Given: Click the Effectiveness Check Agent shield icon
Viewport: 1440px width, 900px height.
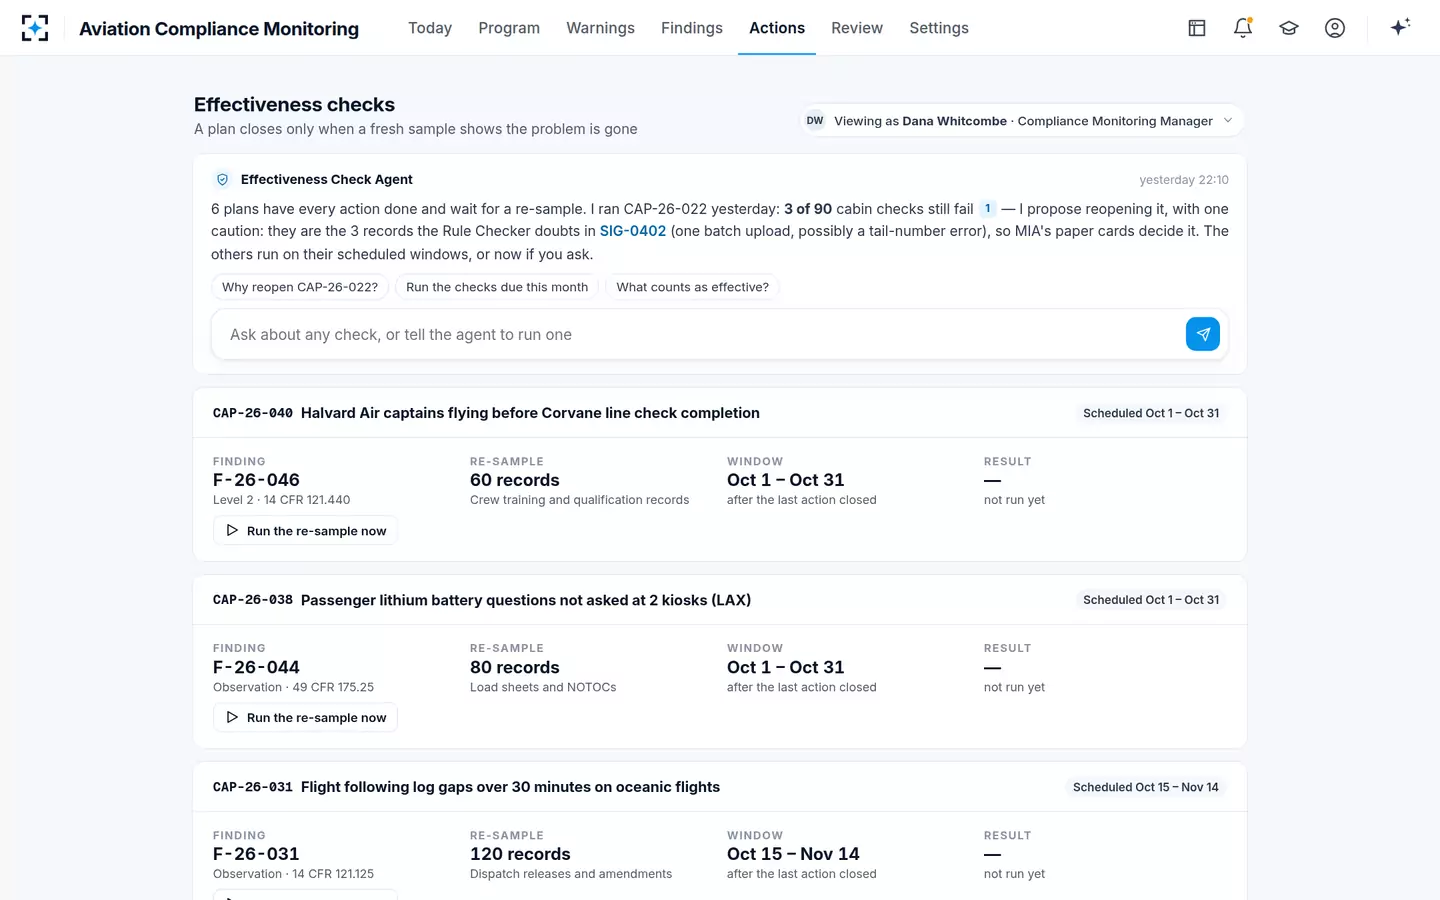Looking at the screenshot, I should click(223, 180).
